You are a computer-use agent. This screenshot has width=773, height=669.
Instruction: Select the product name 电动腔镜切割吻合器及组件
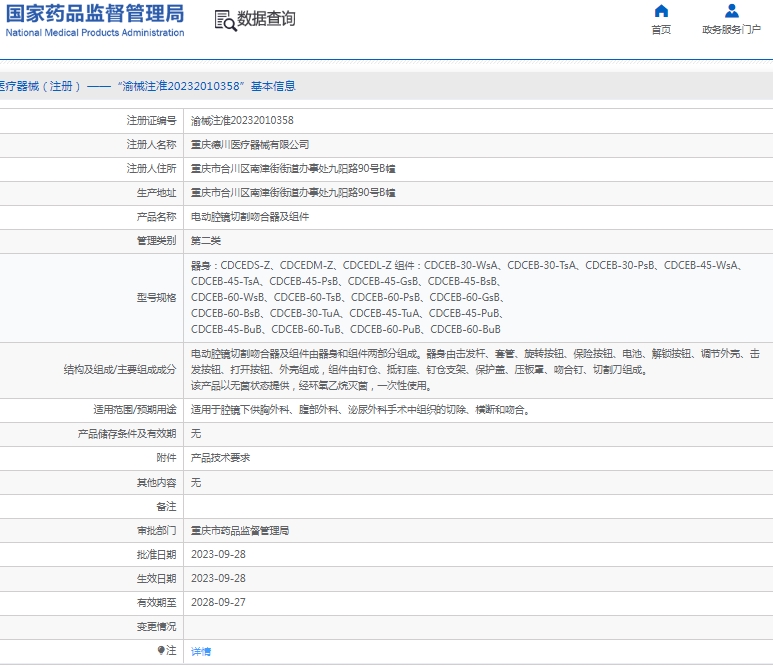click(250, 217)
